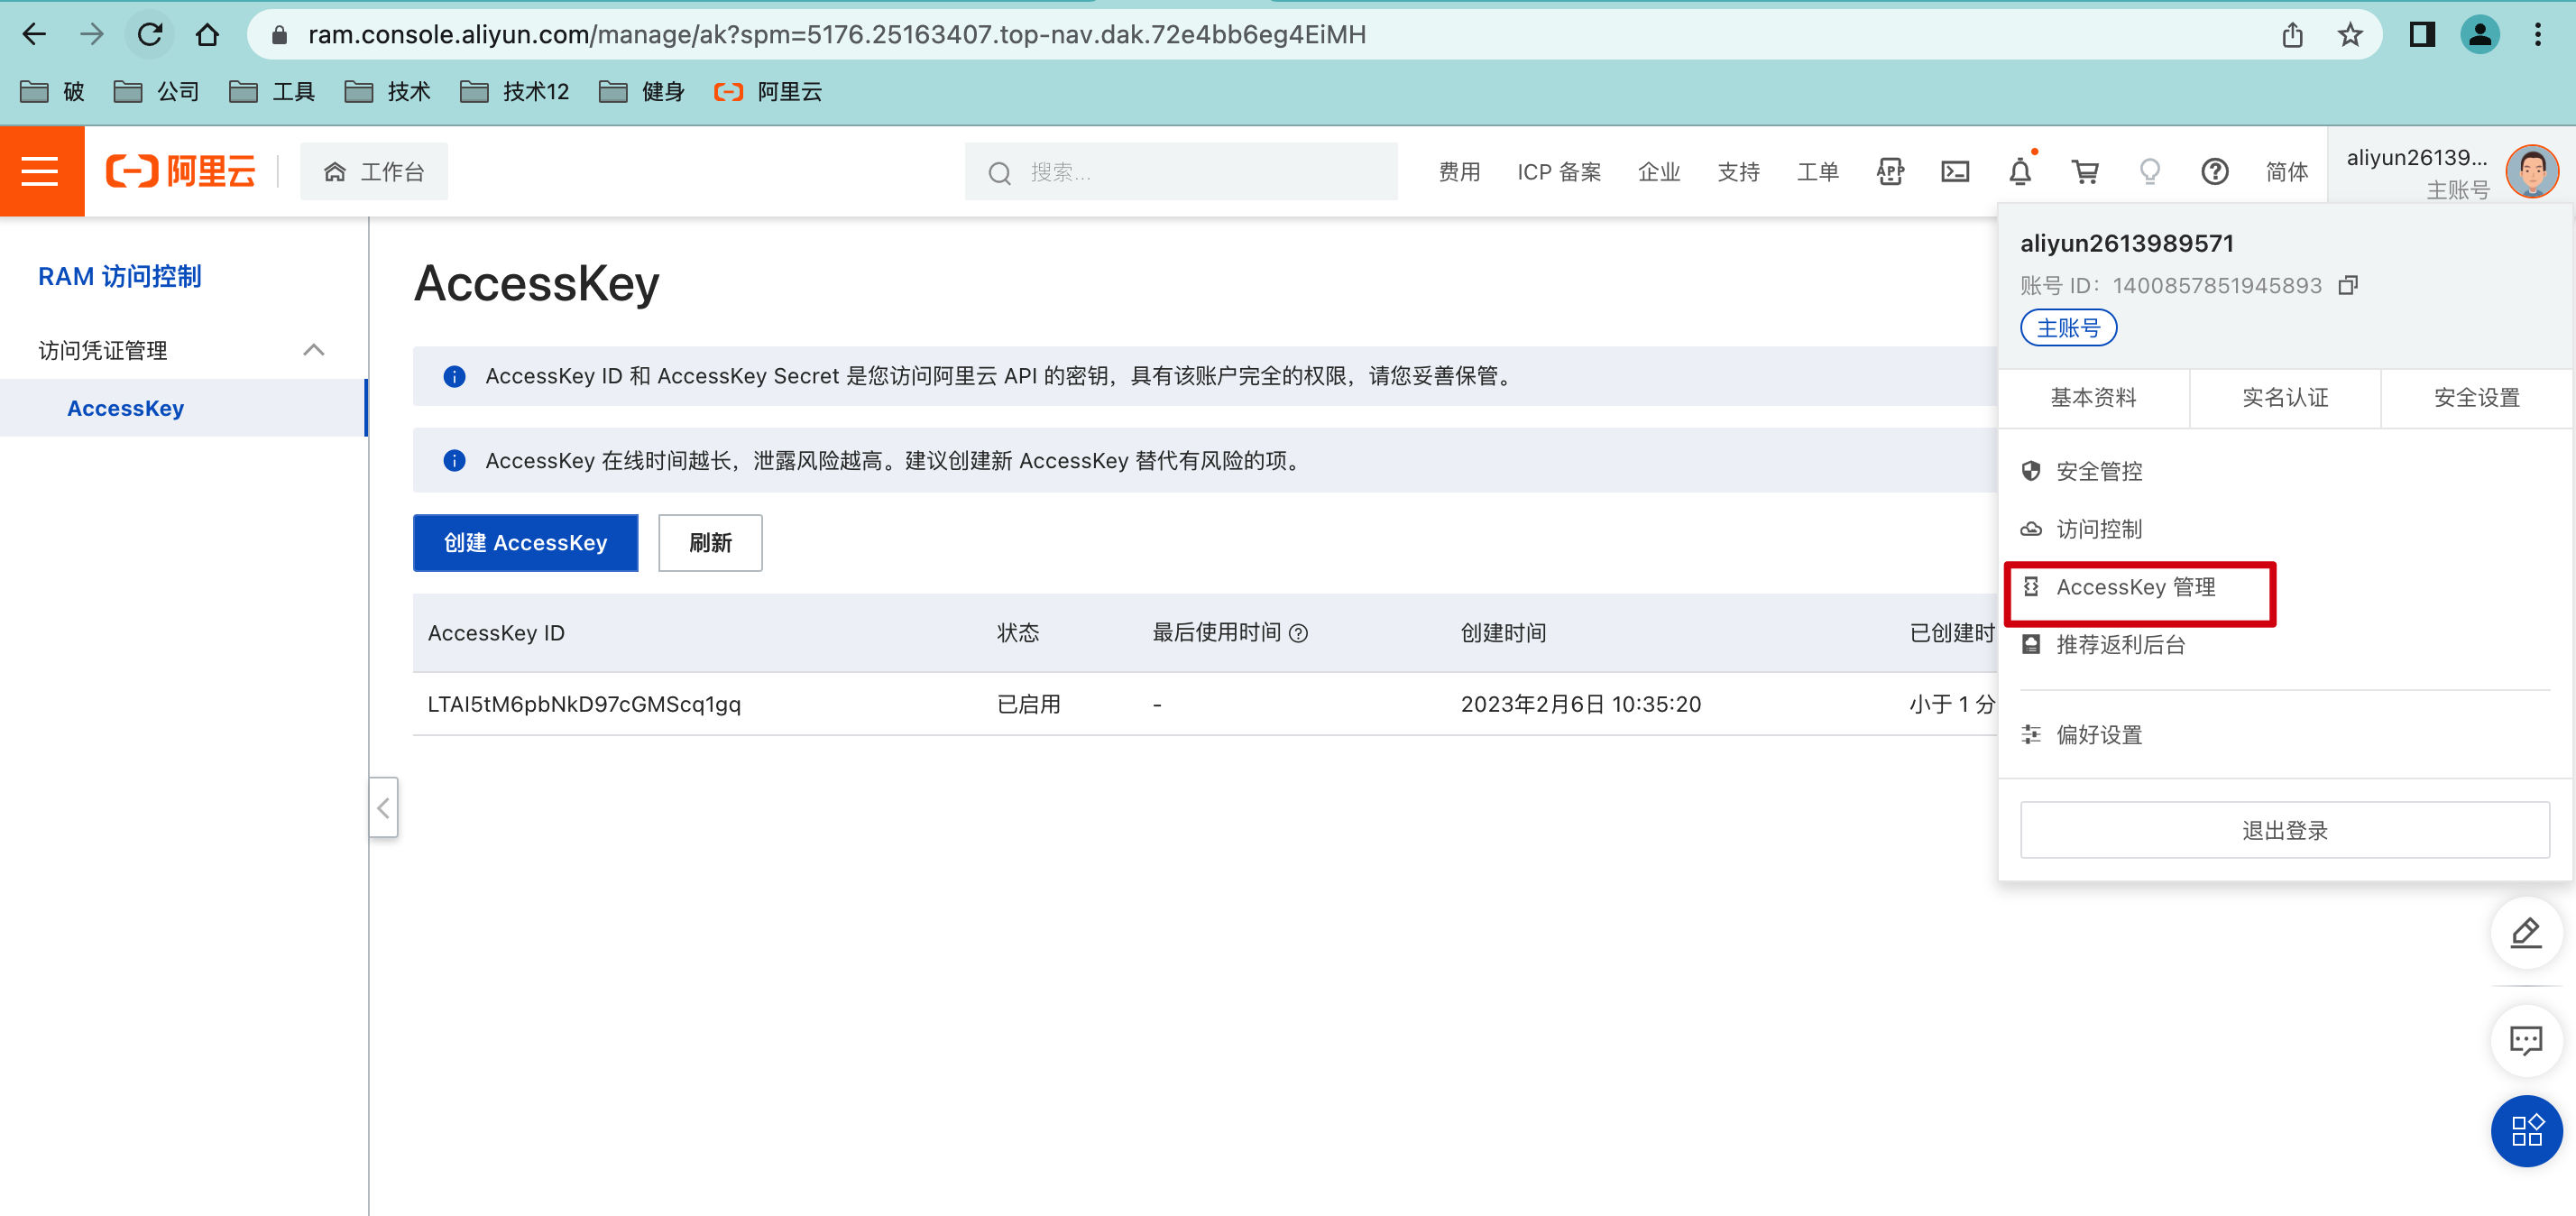
Task: Click the lightbulb suggestions icon
Action: point(2149,172)
